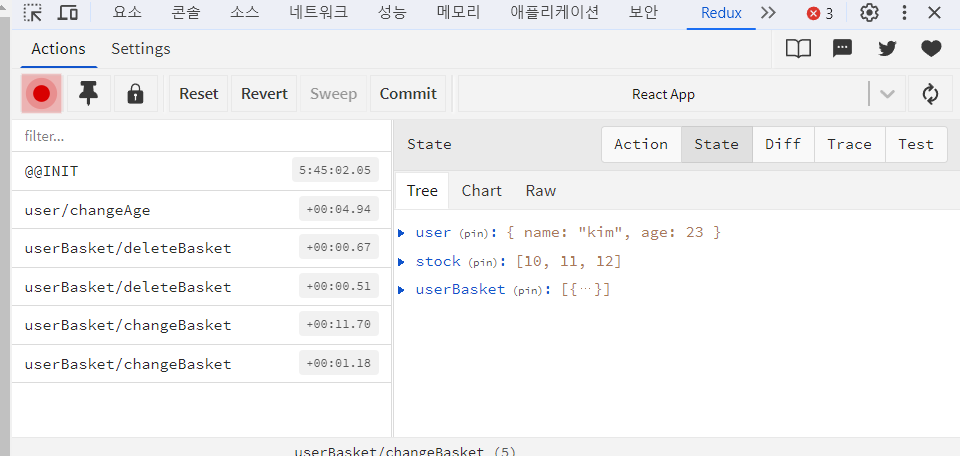The image size is (960, 456).
Task: Expand the userBasket tree node
Action: 402,290
